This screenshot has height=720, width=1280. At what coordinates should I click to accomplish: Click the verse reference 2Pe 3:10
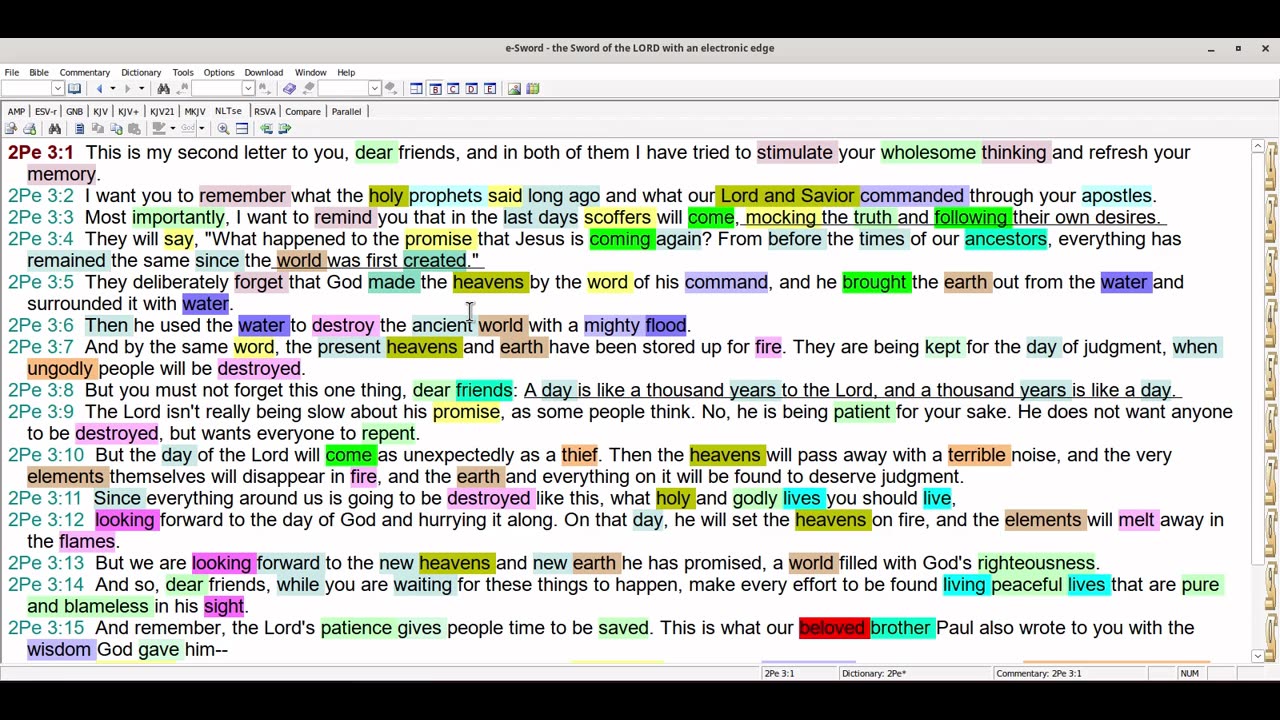(46, 455)
